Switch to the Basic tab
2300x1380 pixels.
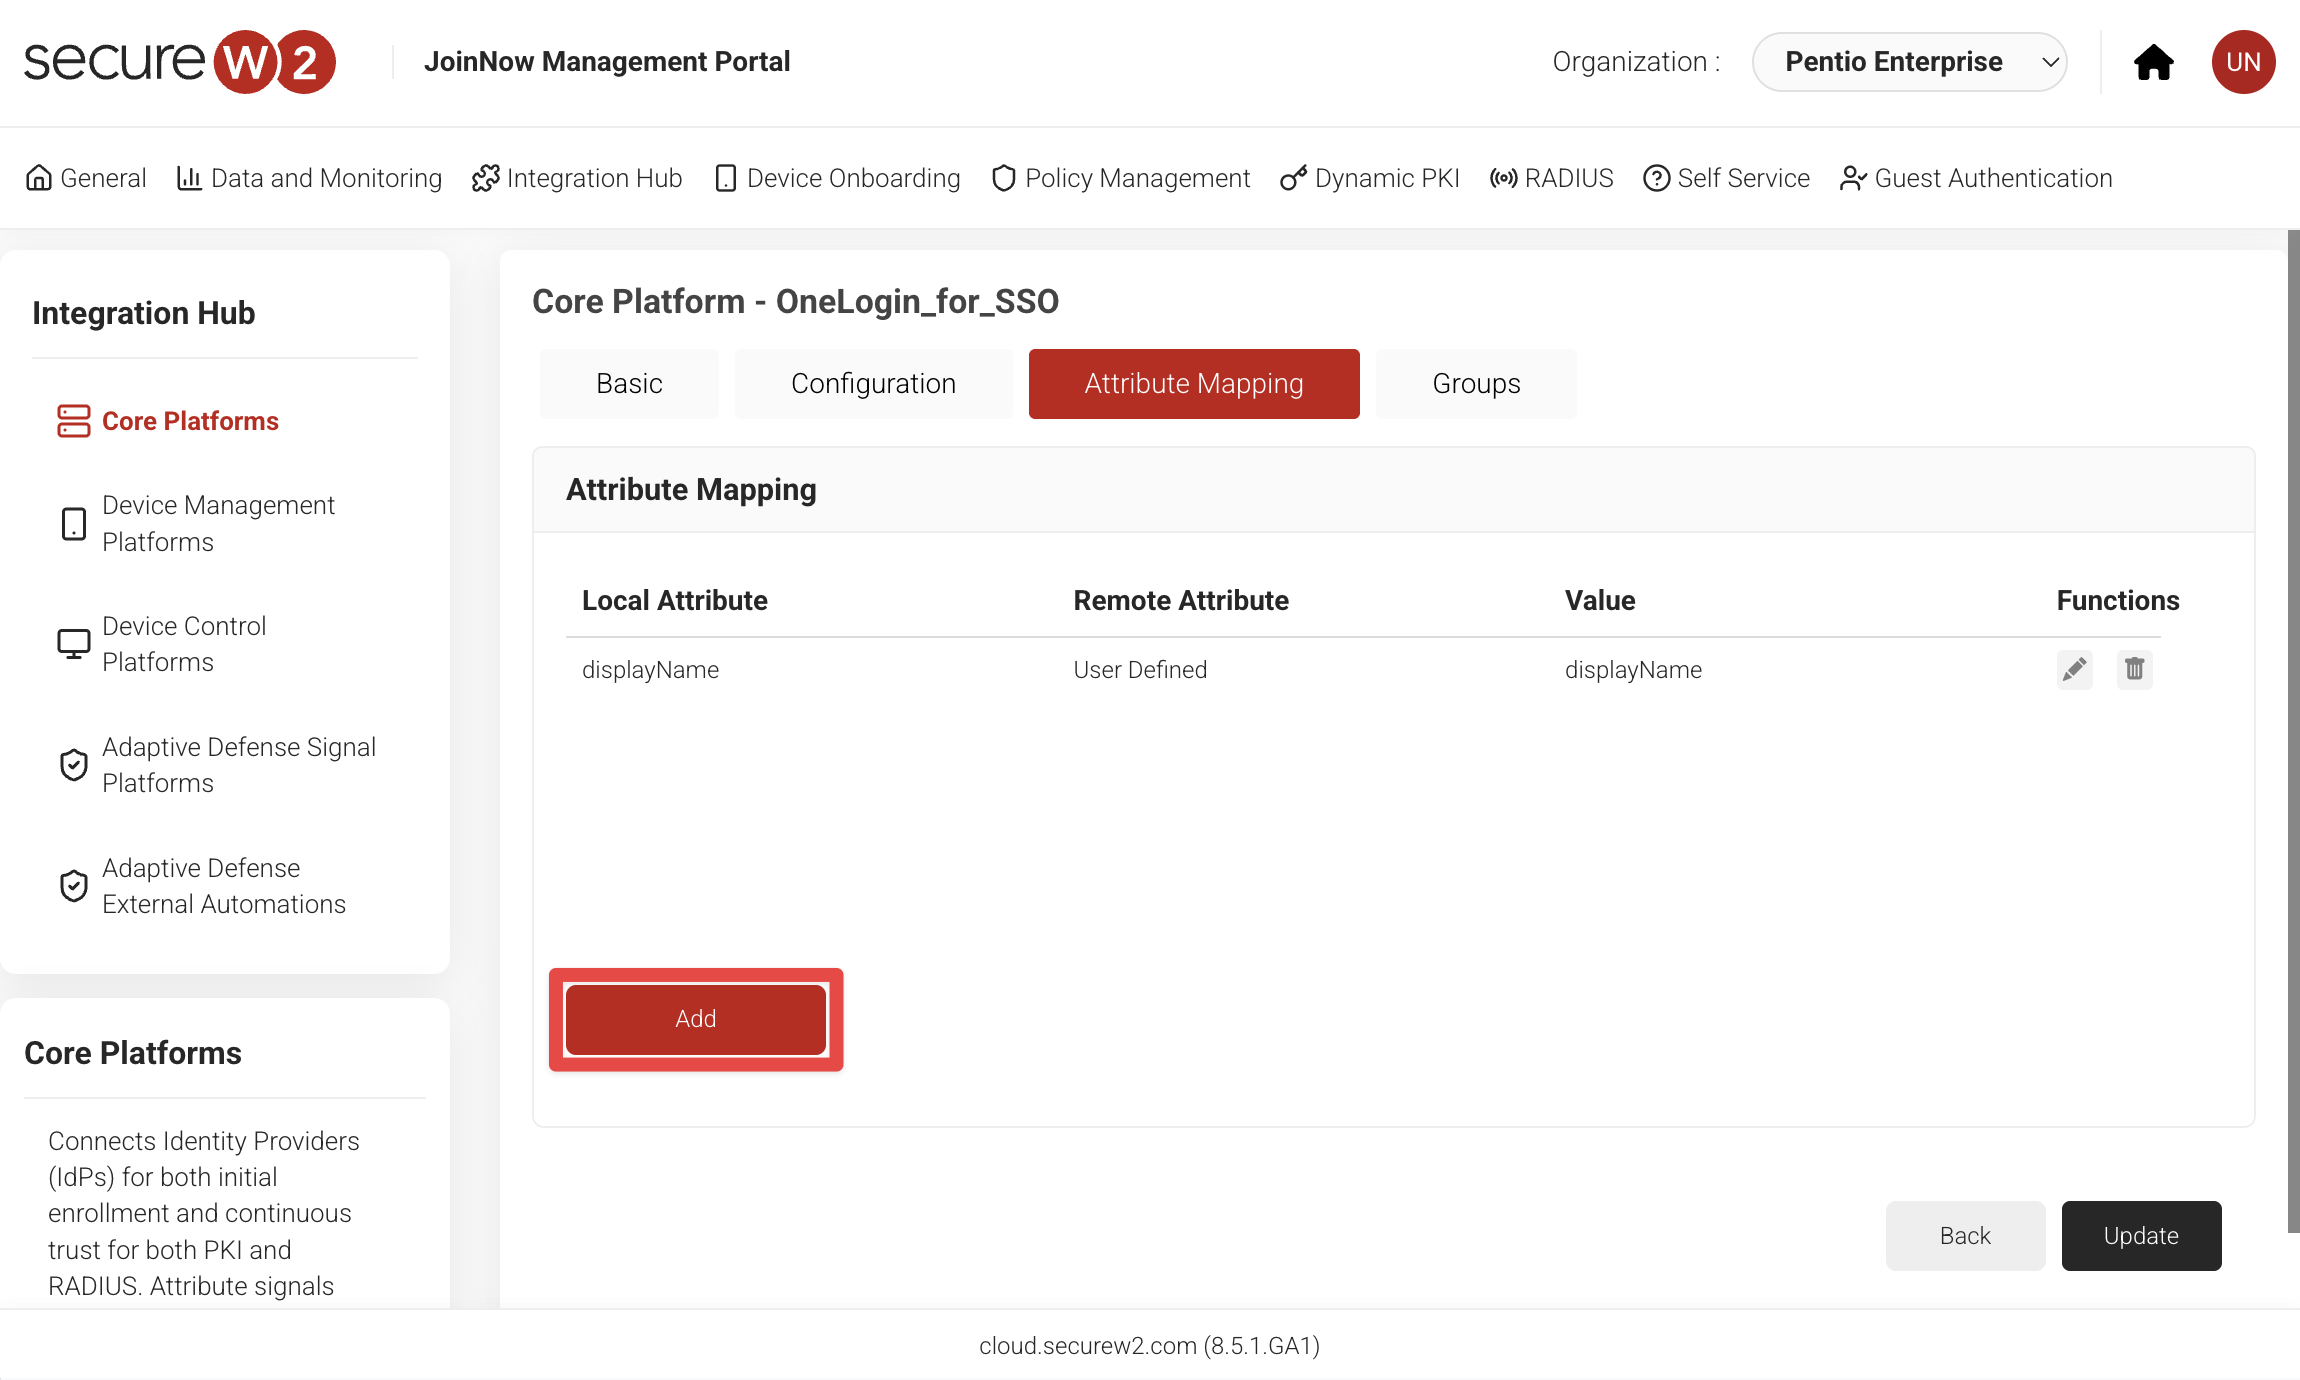click(629, 384)
